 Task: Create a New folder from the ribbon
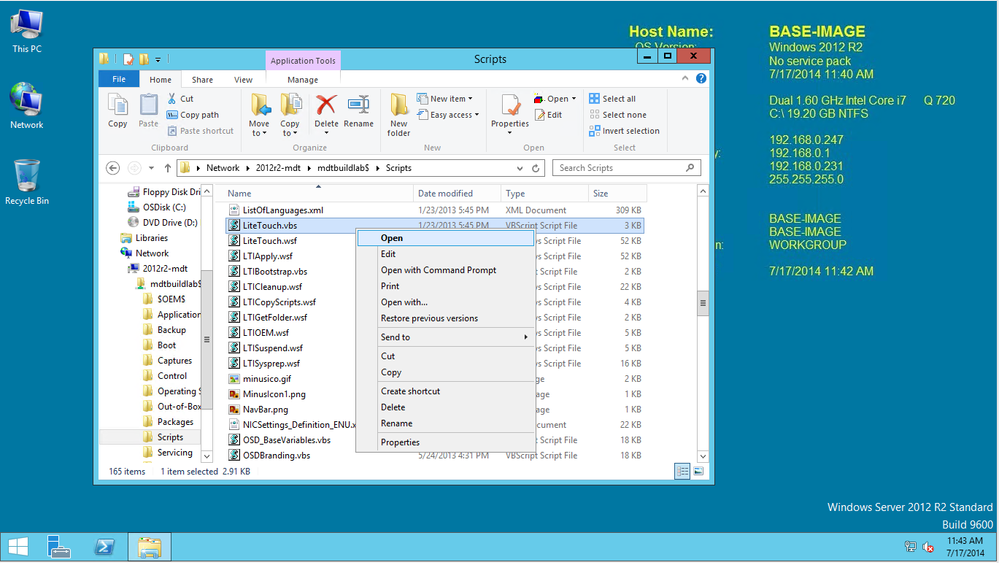click(399, 115)
